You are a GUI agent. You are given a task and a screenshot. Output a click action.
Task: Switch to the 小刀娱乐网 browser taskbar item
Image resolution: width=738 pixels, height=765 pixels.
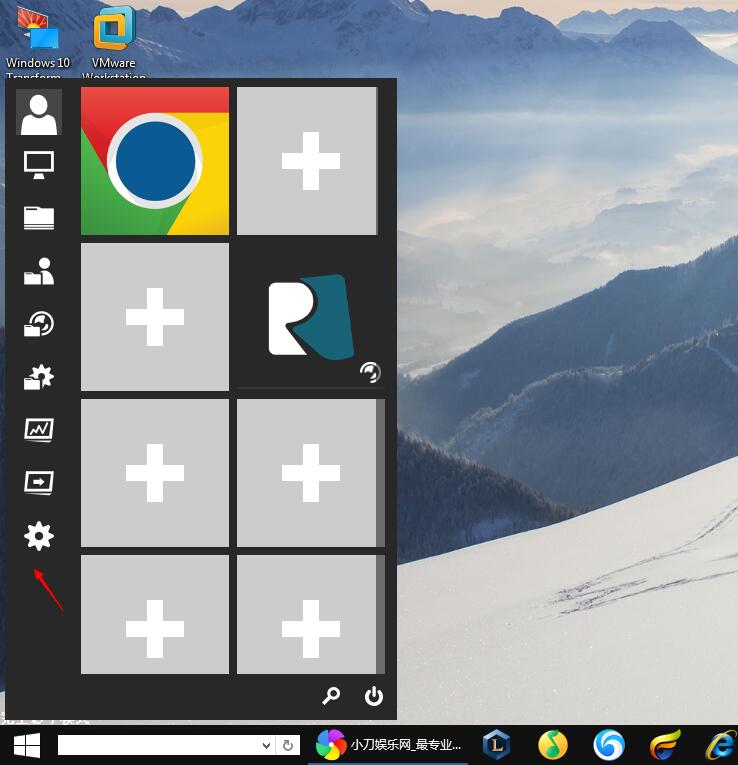coord(388,745)
